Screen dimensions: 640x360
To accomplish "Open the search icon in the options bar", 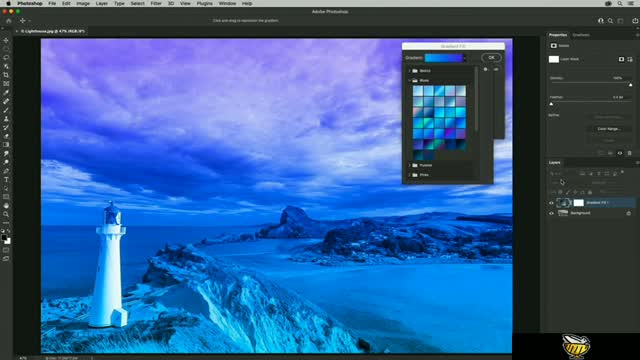I will [x=610, y=21].
